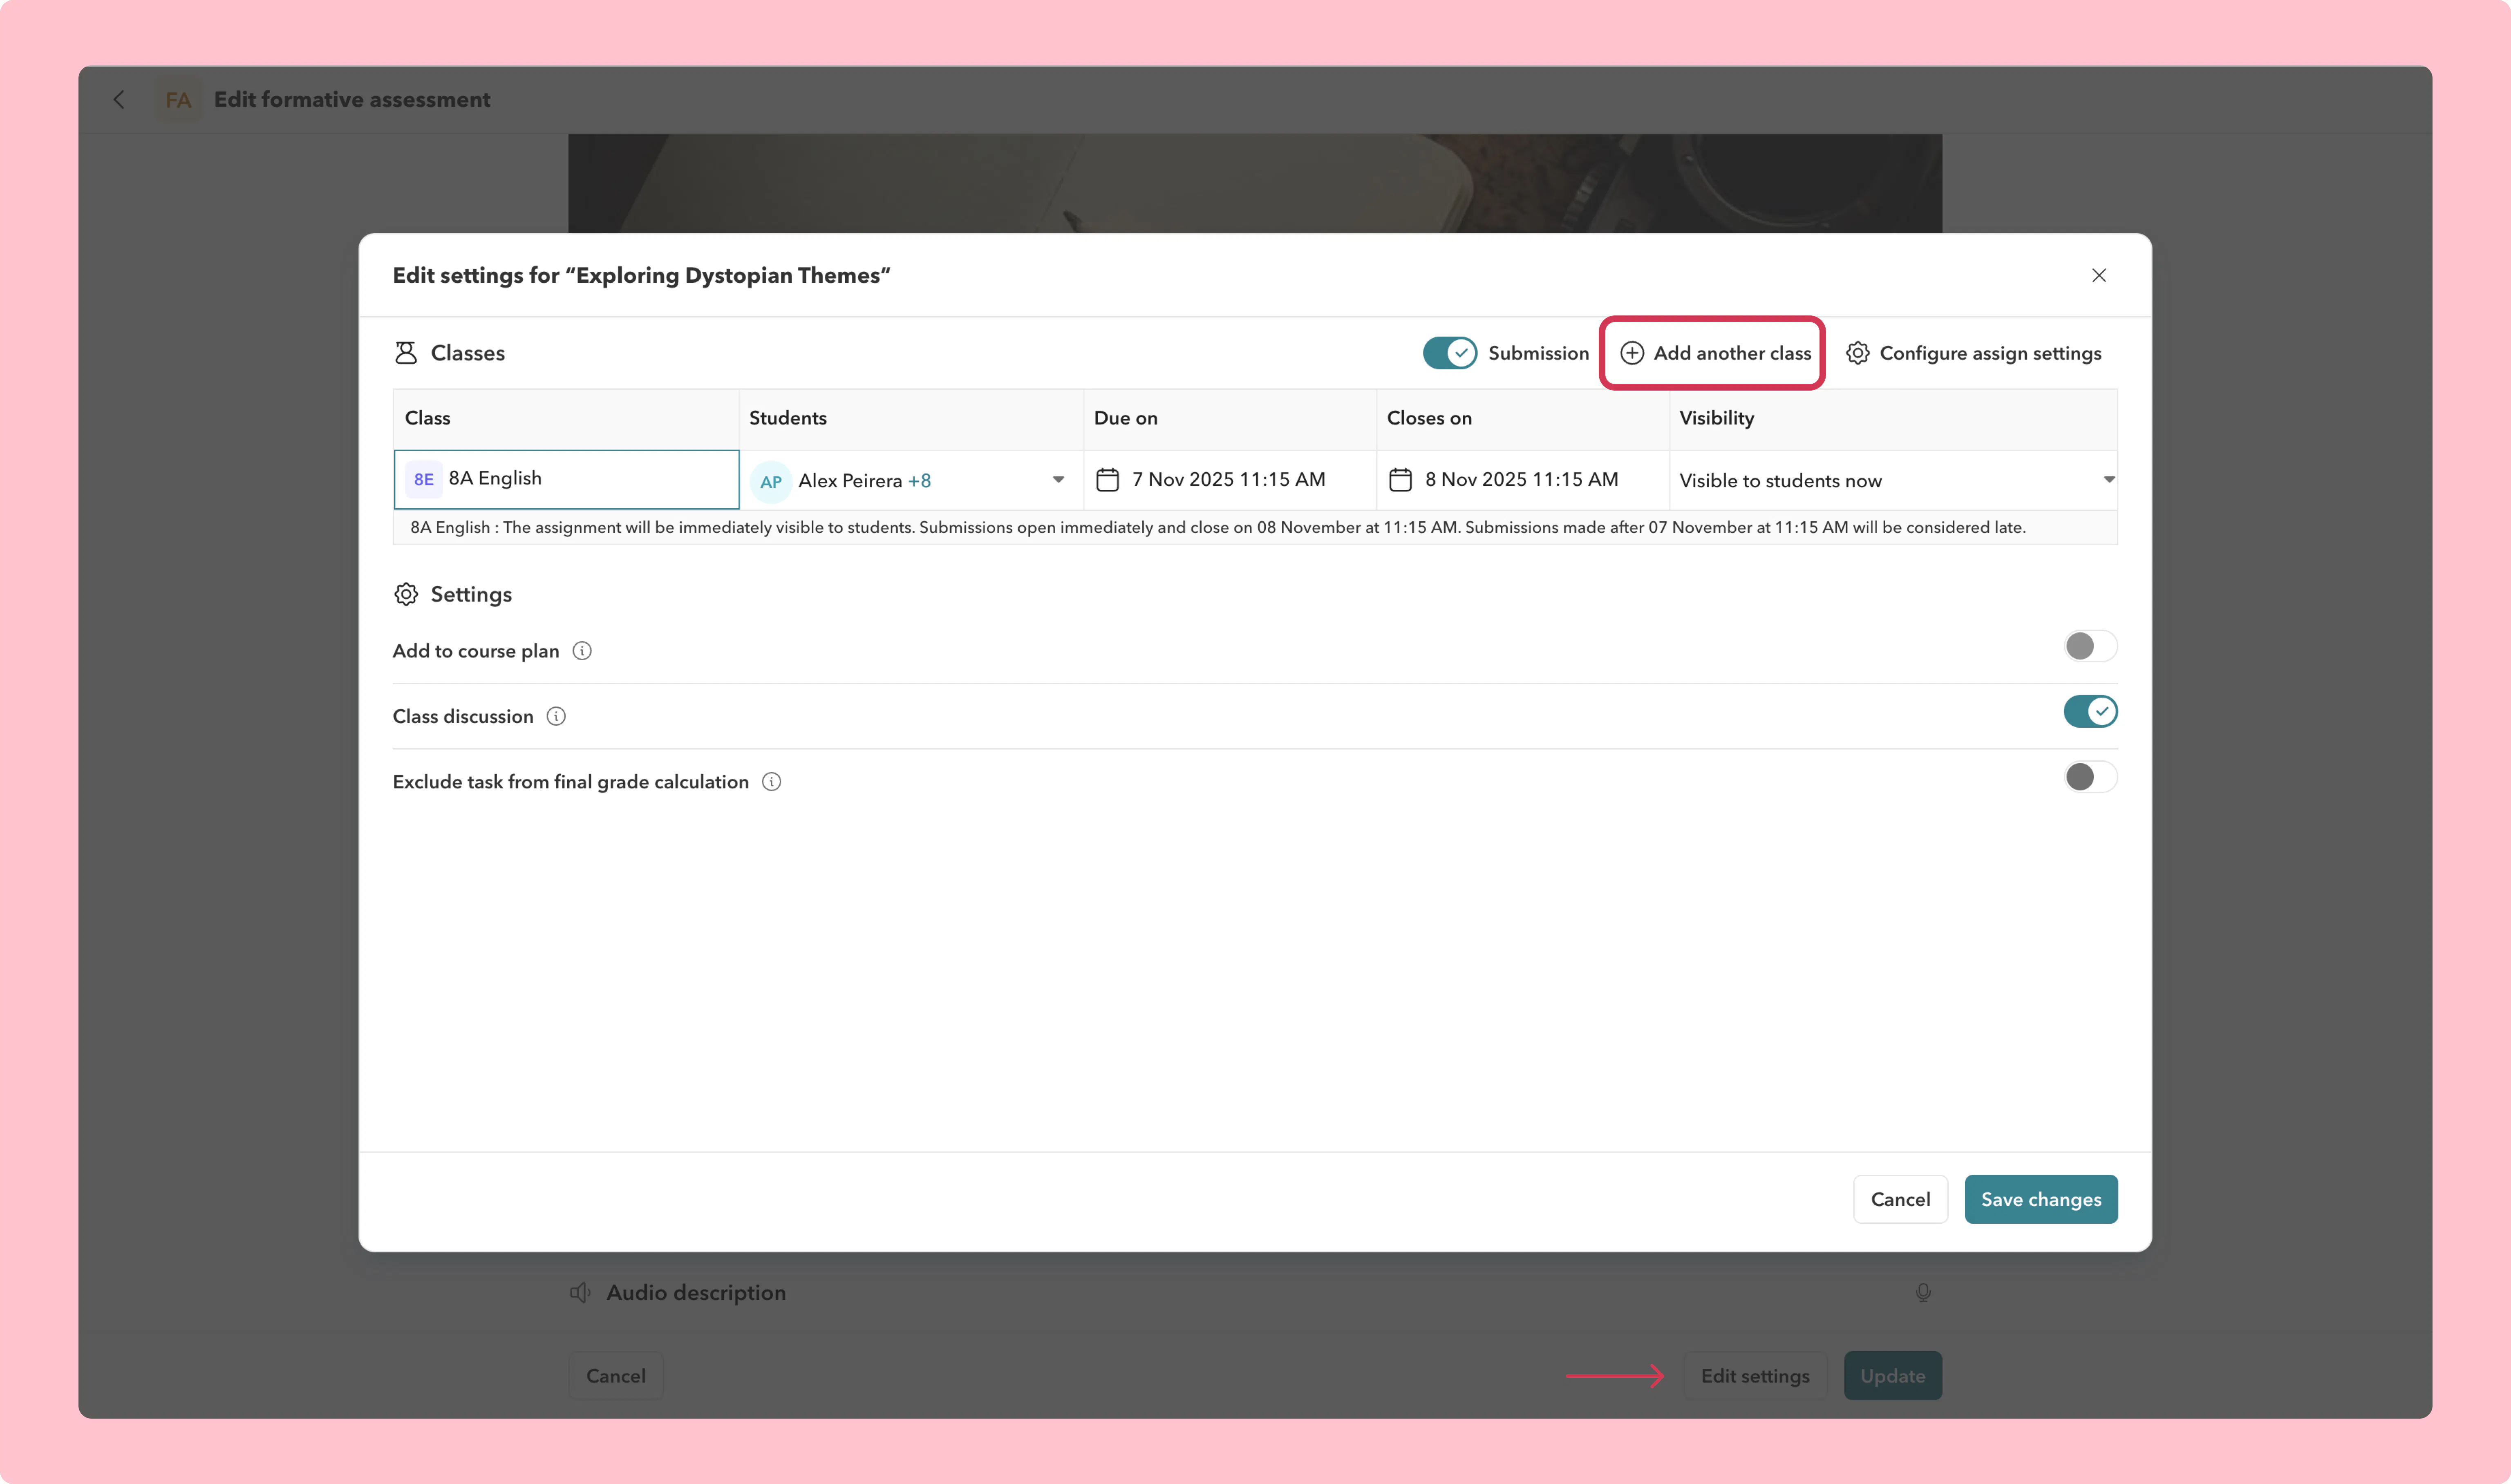The width and height of the screenshot is (2511, 1484).
Task: Click the Save changes button
Action: [x=2040, y=1199]
